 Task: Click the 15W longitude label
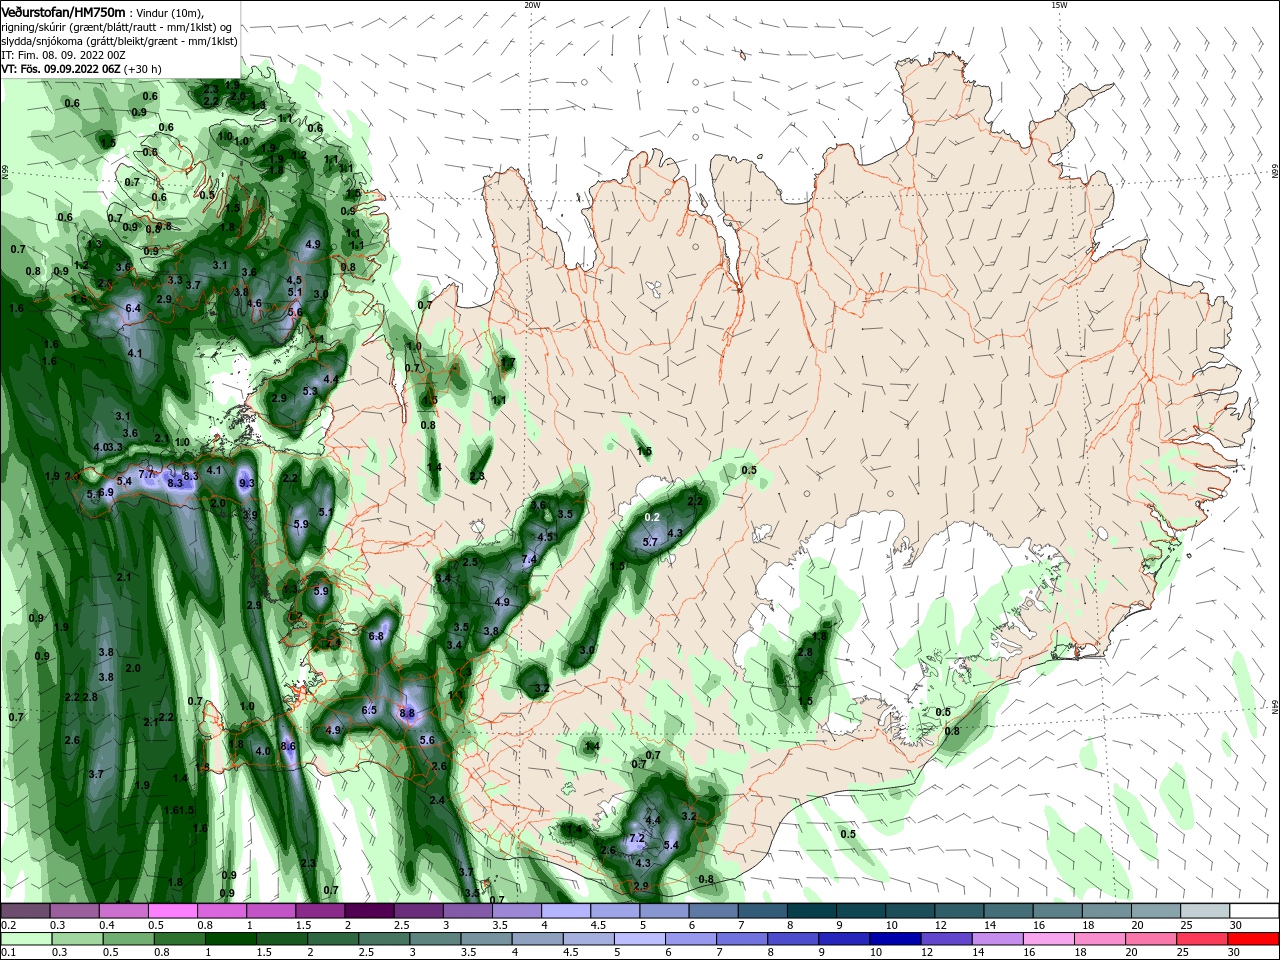click(x=1059, y=5)
